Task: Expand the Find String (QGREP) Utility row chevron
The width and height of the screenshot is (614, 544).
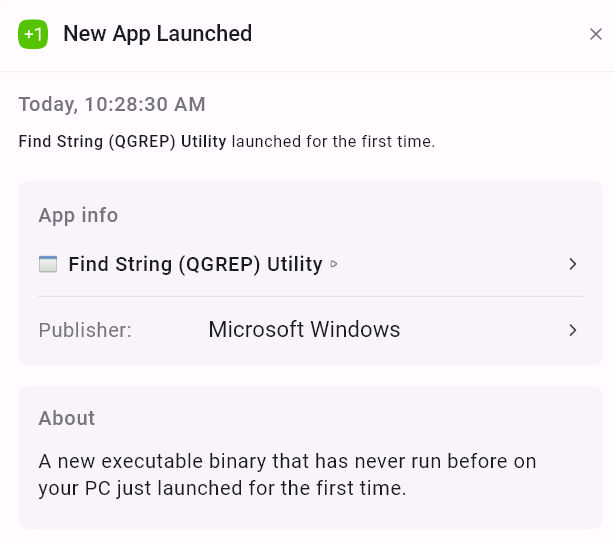Action: [x=573, y=264]
